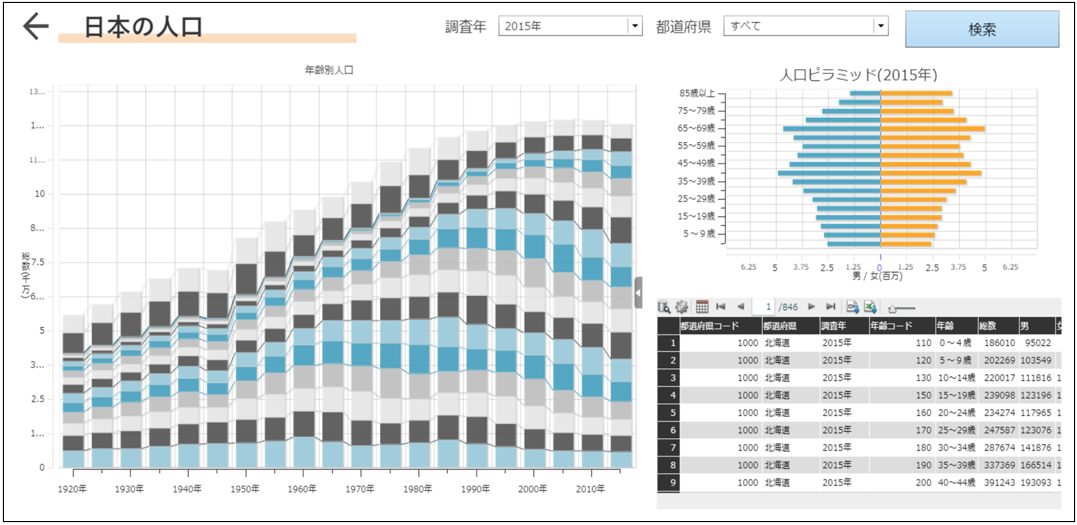Jump to last table page

829,306
